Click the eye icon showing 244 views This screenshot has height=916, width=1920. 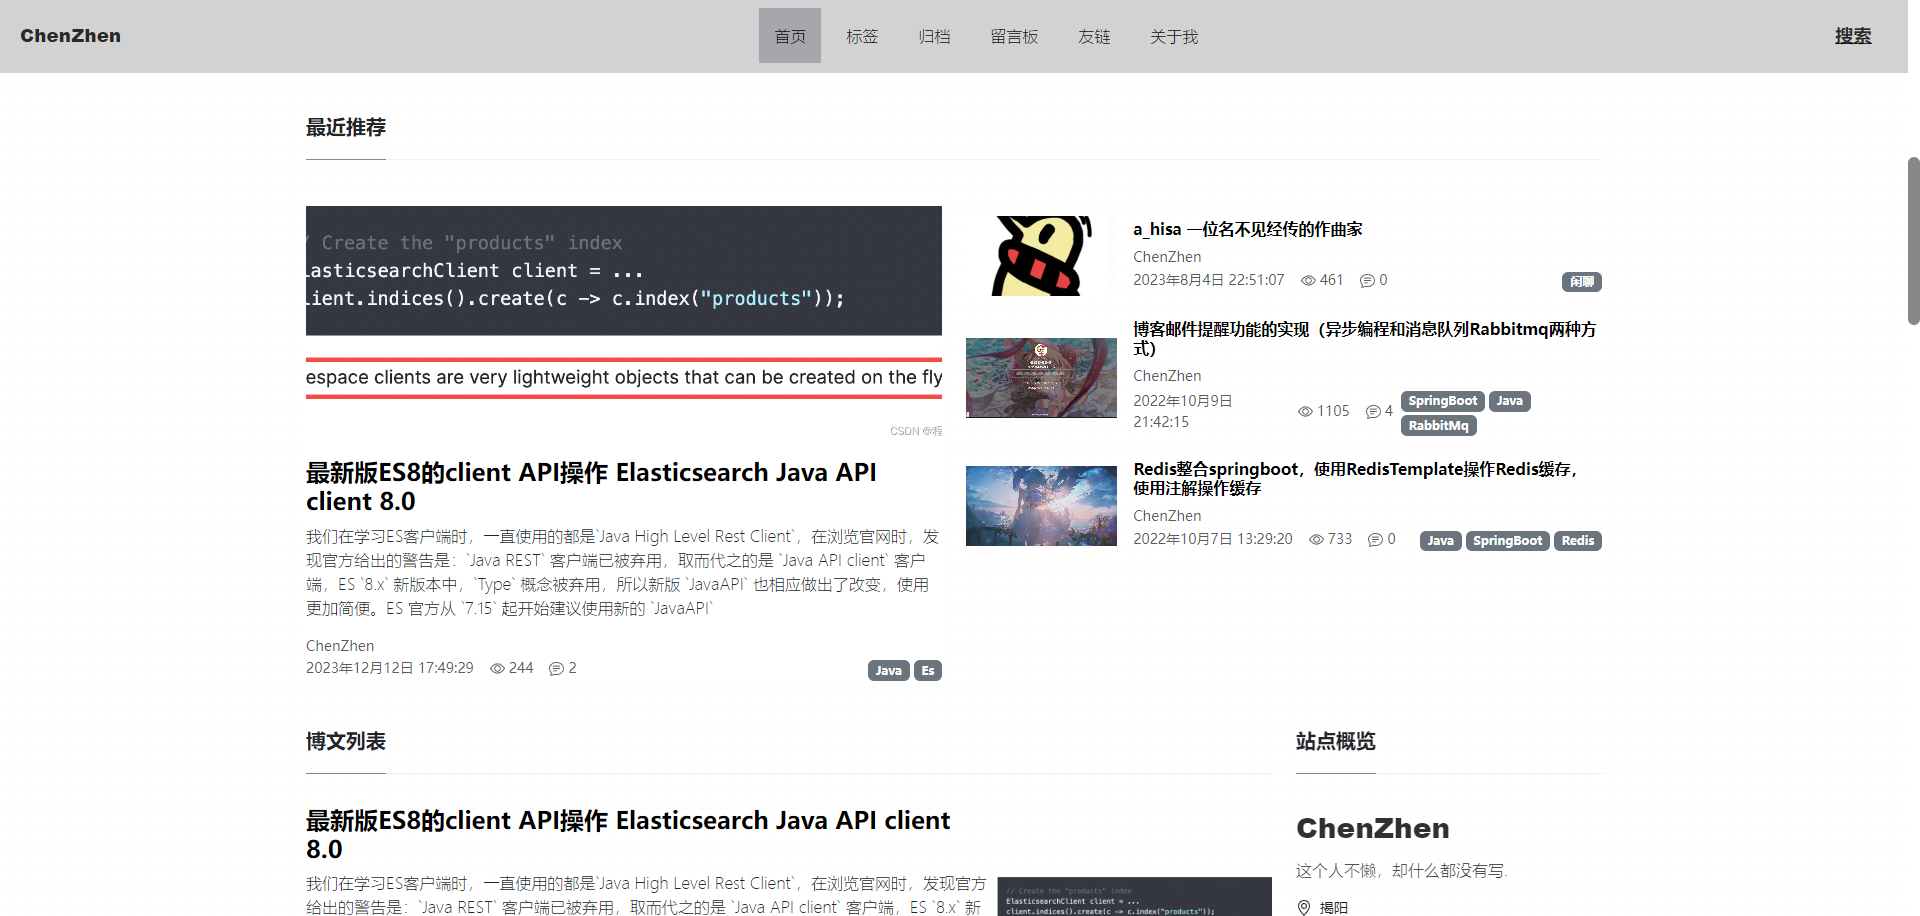[x=497, y=668]
